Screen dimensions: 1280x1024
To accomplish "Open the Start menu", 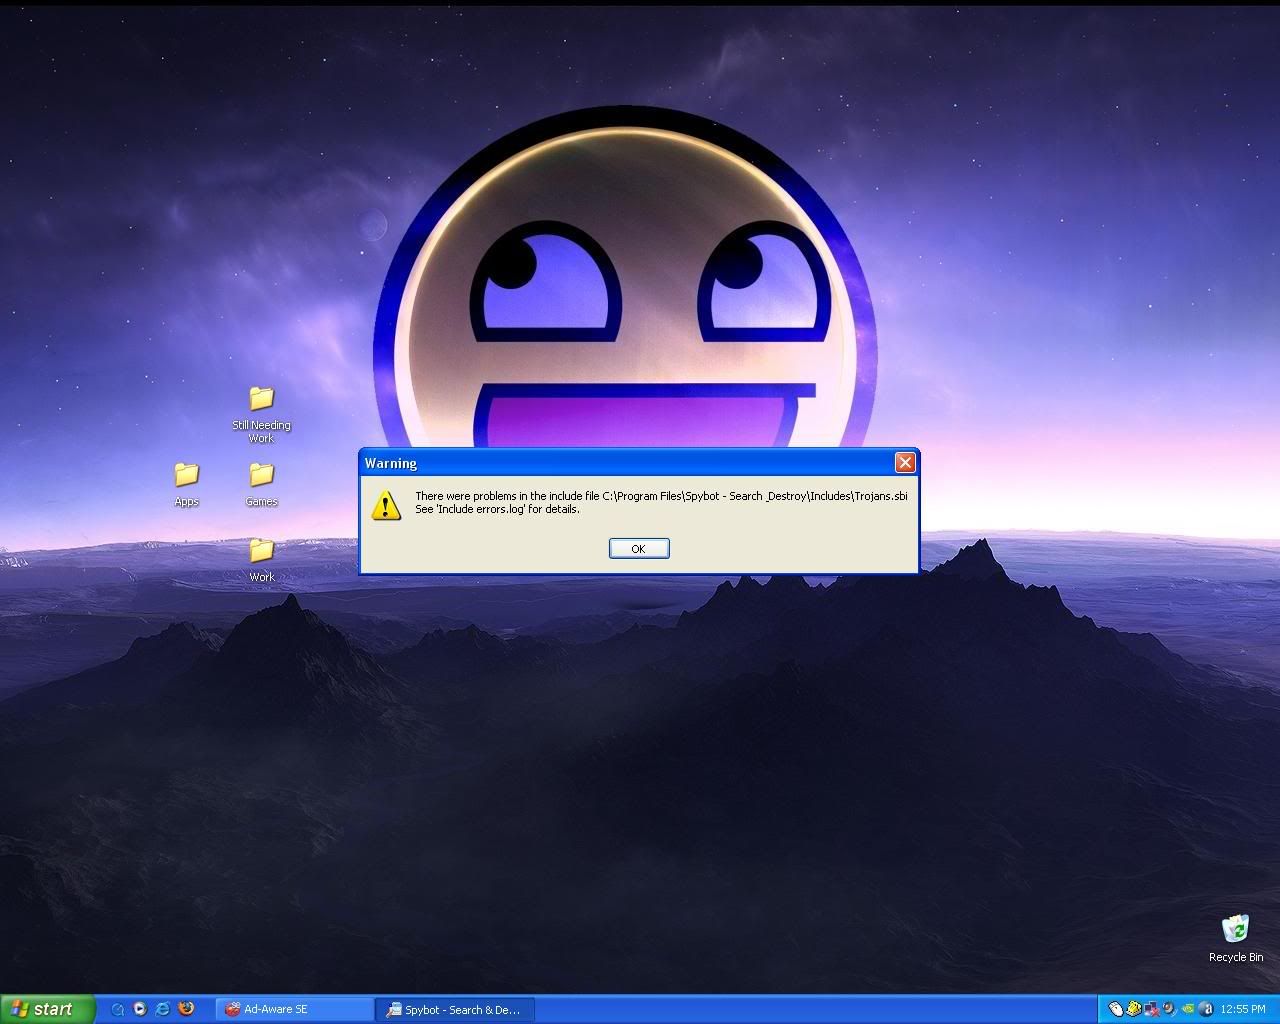I will pos(47,1009).
